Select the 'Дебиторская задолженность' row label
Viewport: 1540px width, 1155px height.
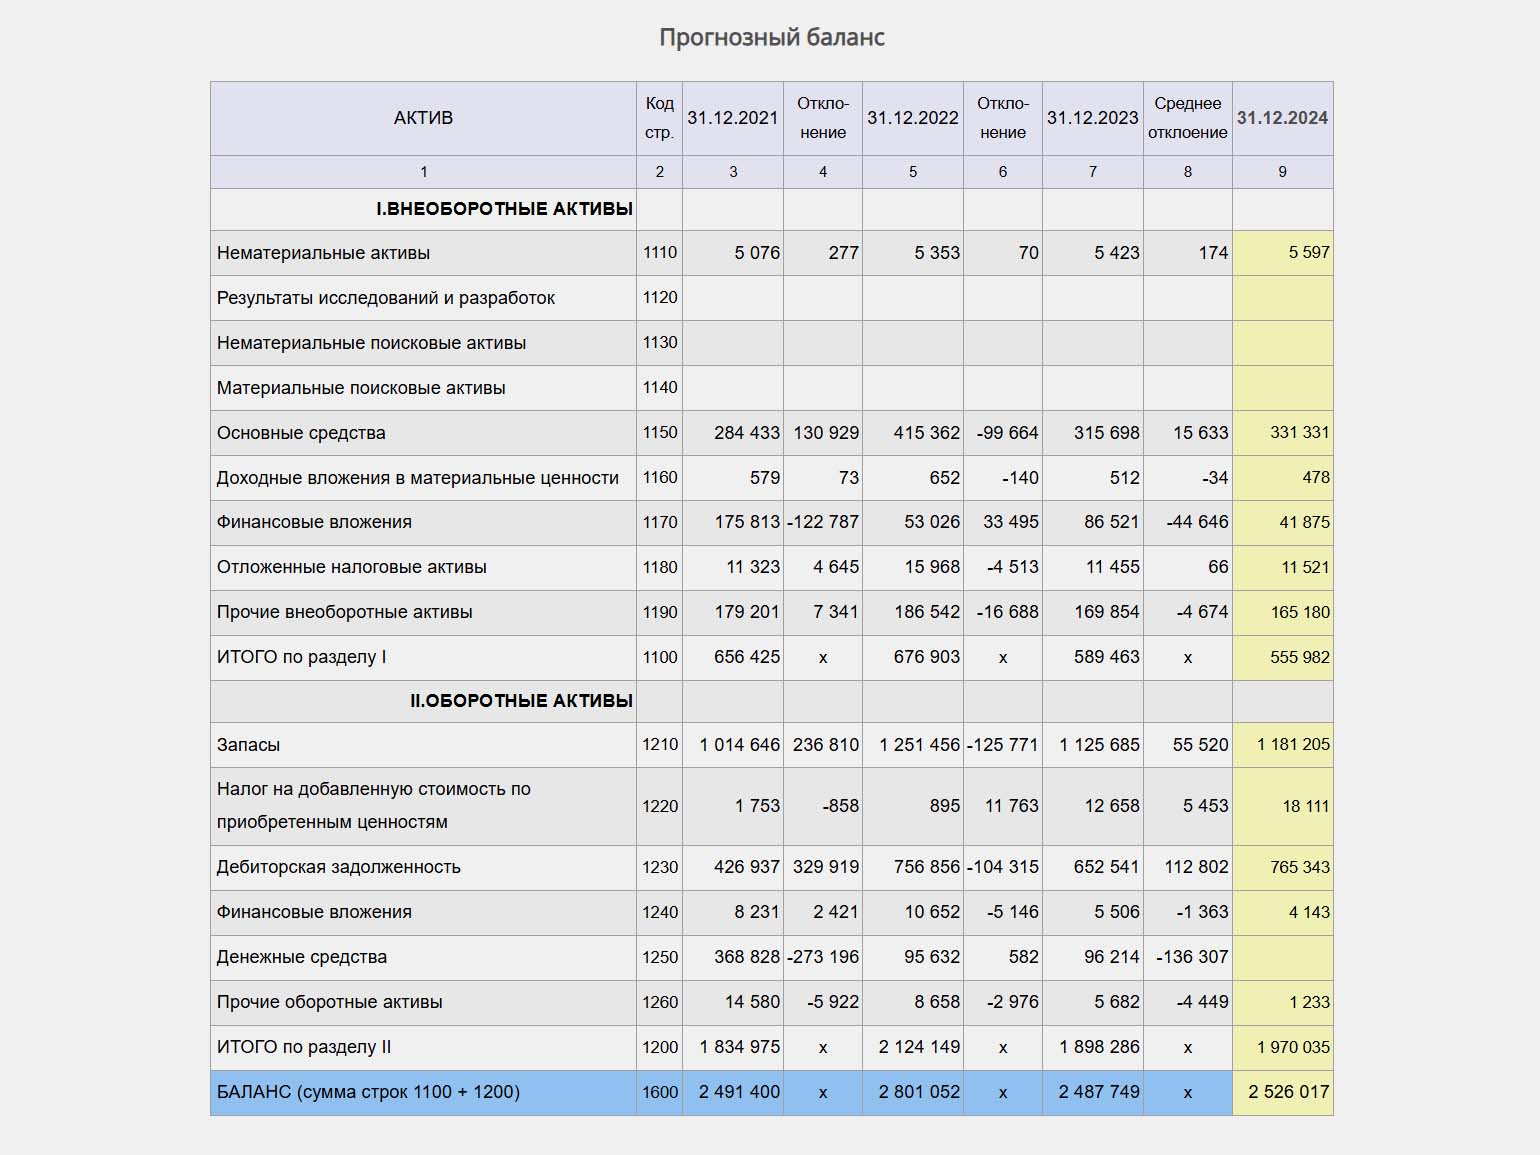coord(338,867)
